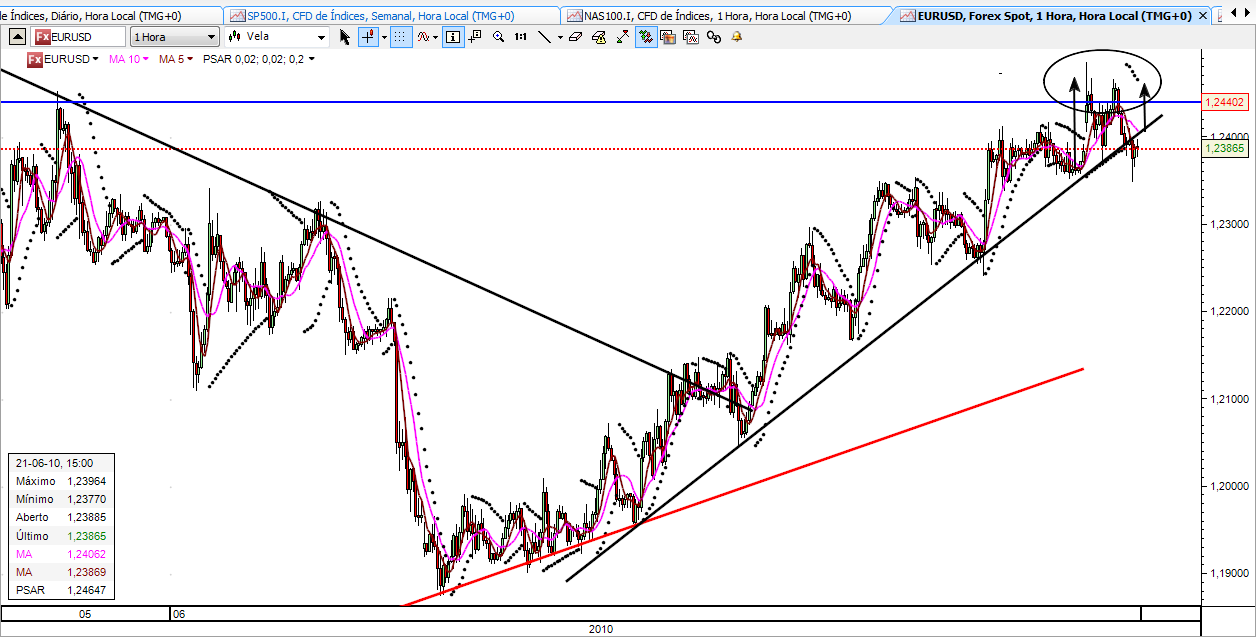This screenshot has height=637, width=1256.
Task: Open the add indicator wave icon
Action: tap(422, 36)
